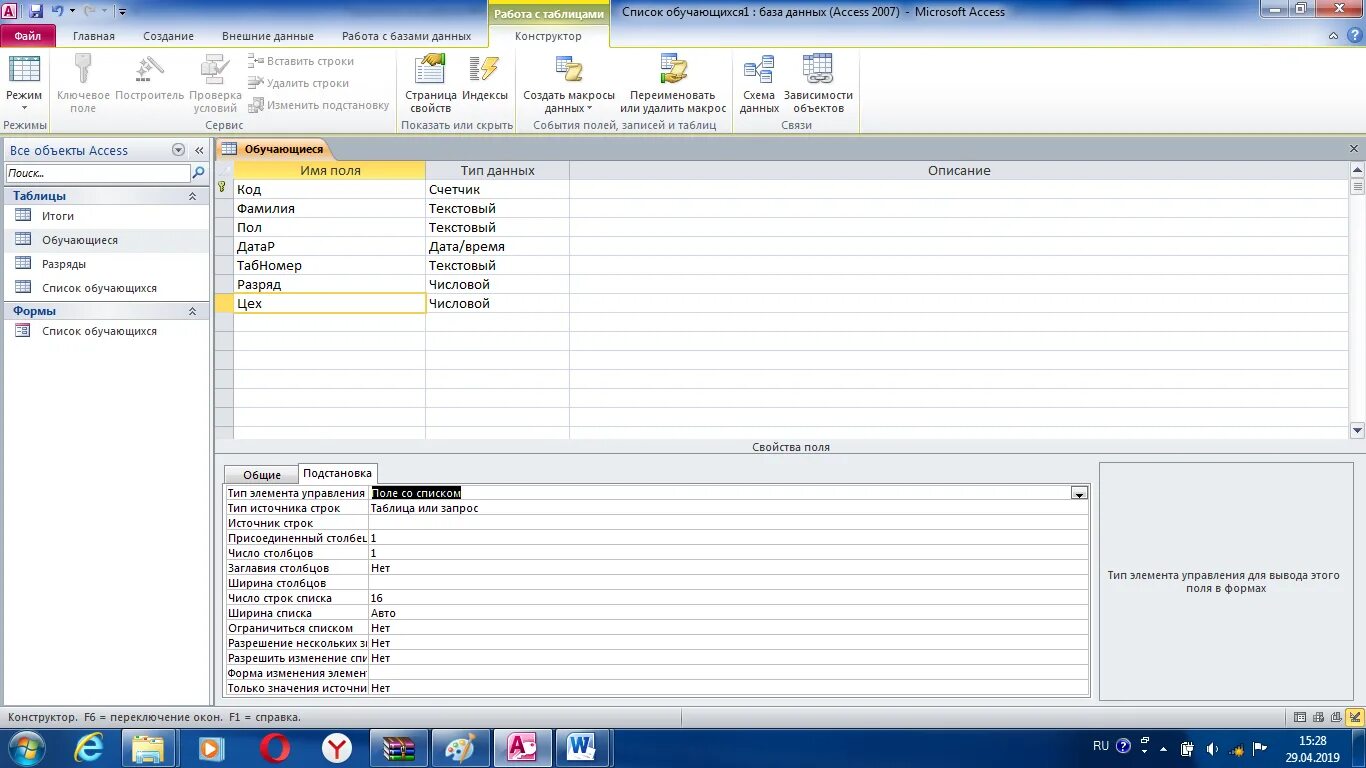The height and width of the screenshot is (768, 1366).
Task: Launch Internet Explorer from the taskbar
Action: pyautogui.click(x=88, y=748)
